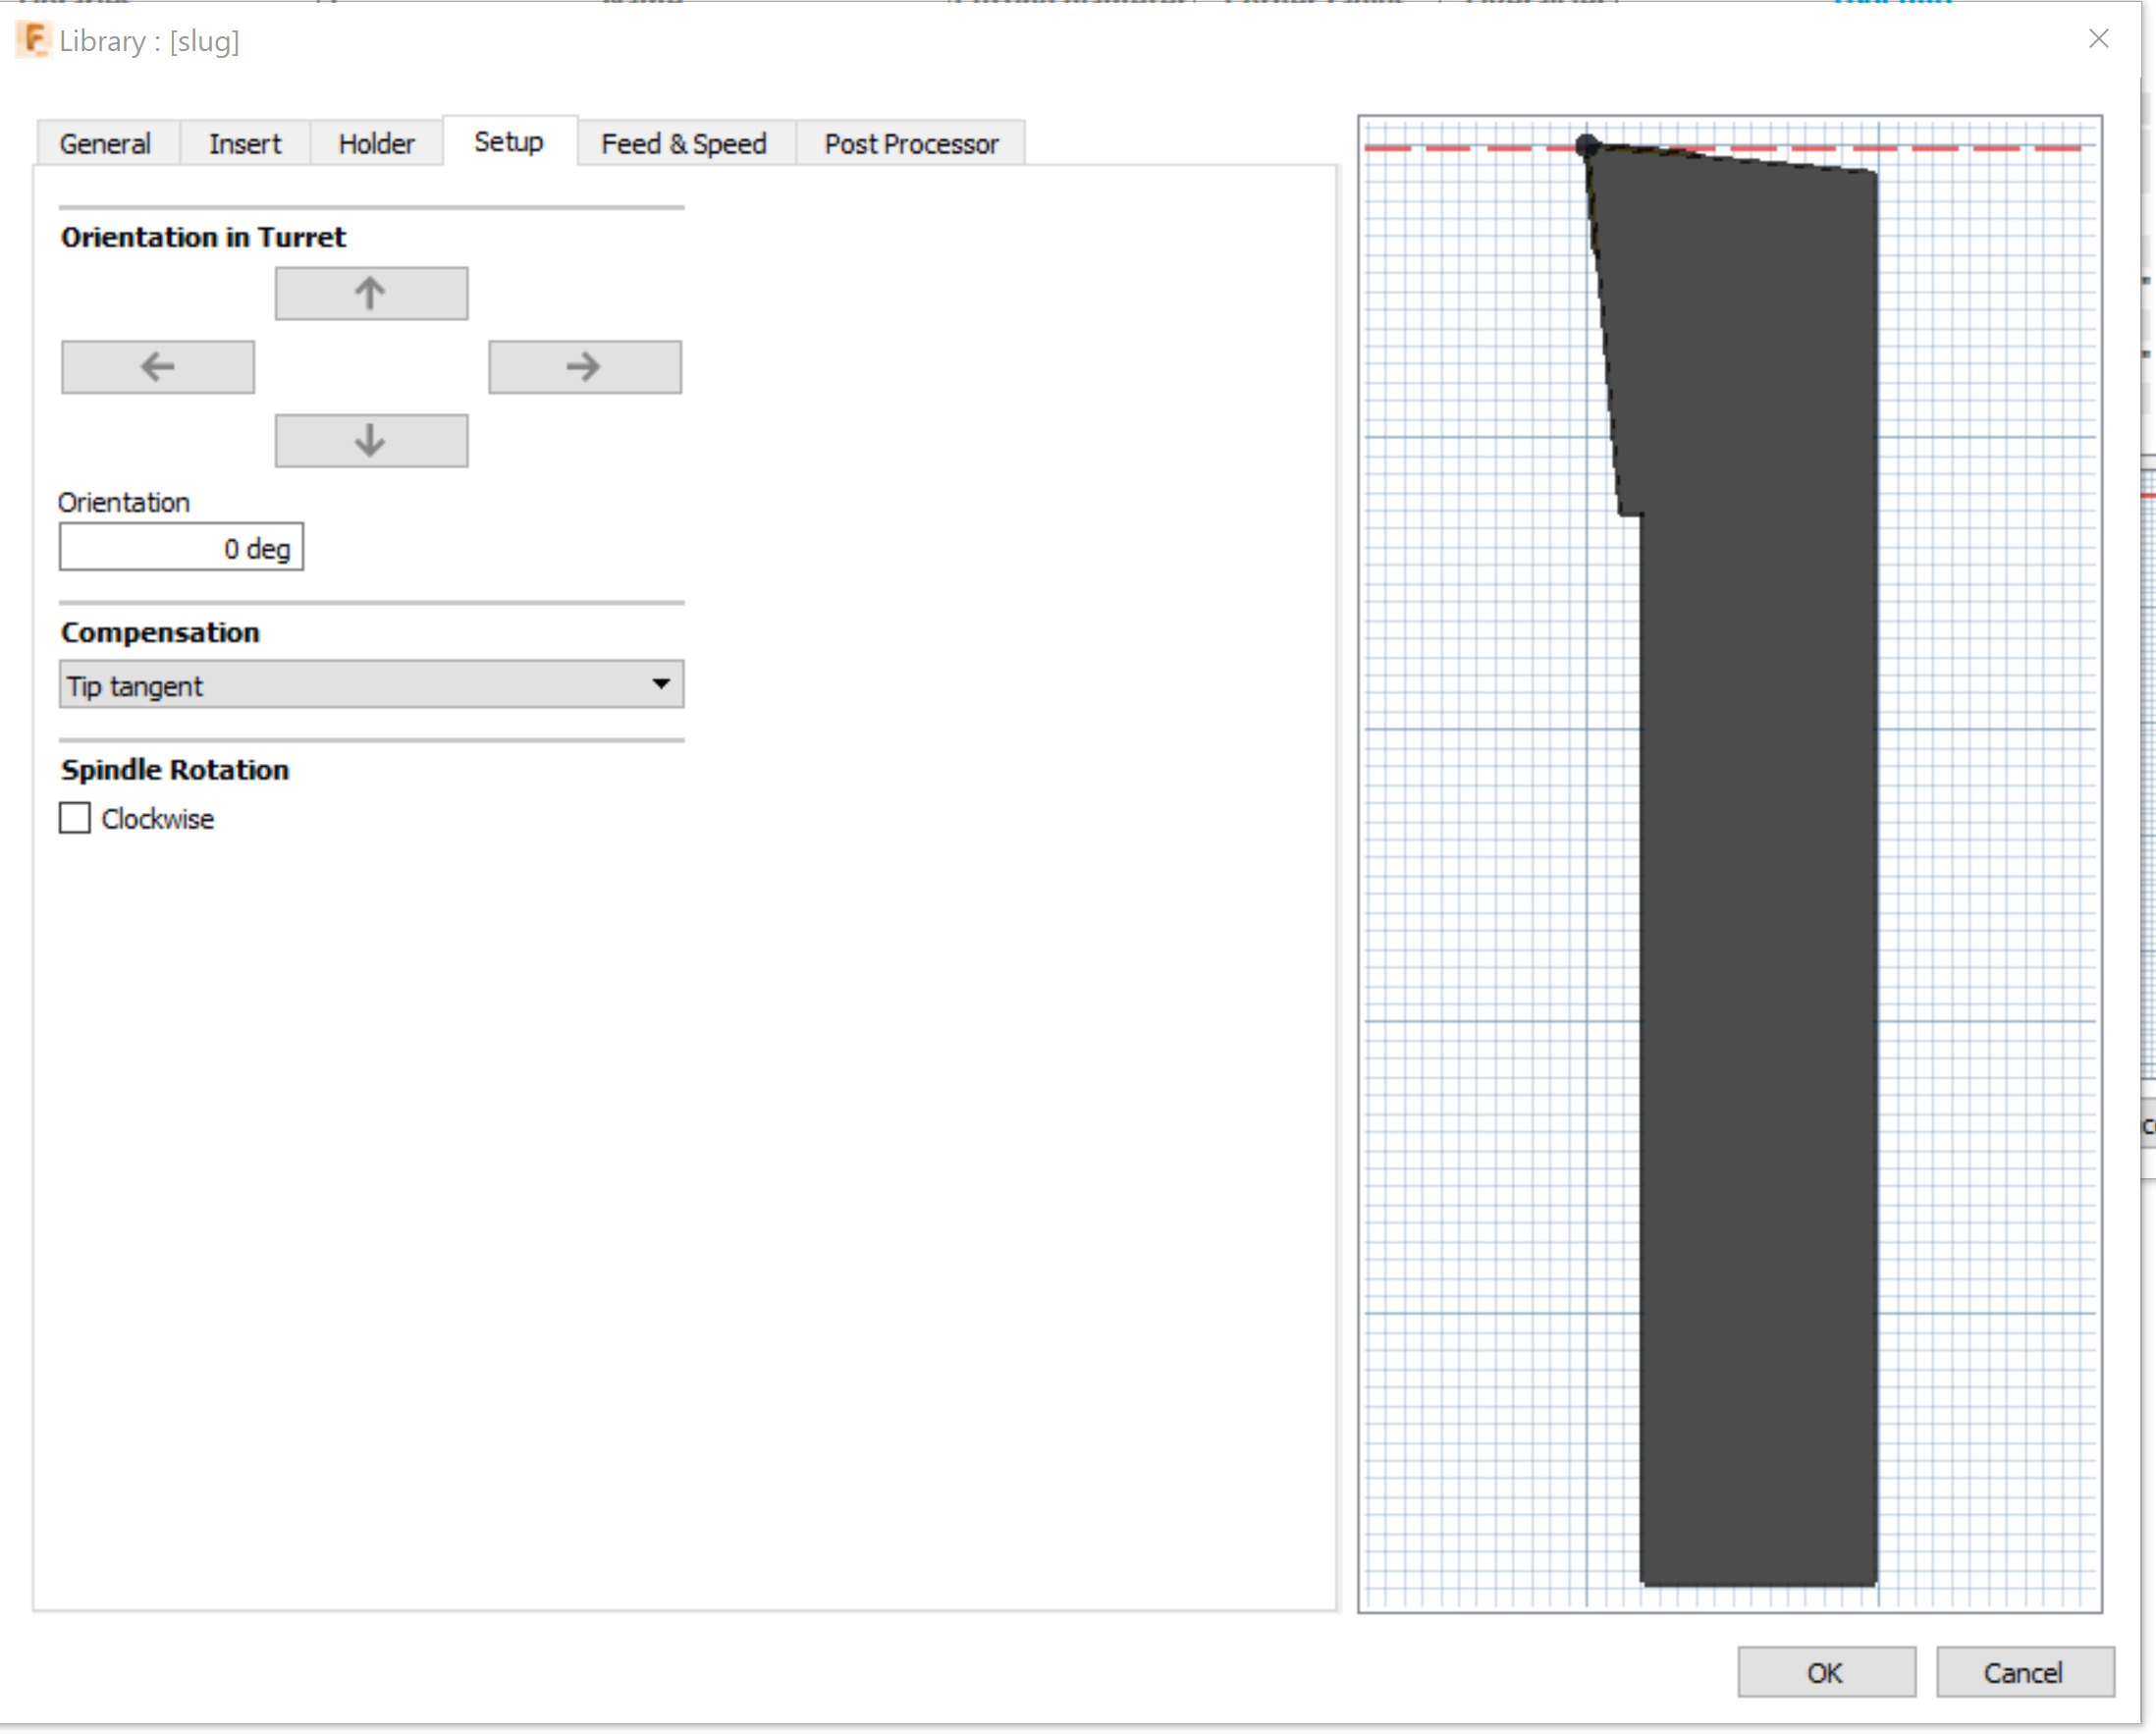Select the tool tip point in preview
This screenshot has width=2156, height=1734.
[1586, 146]
